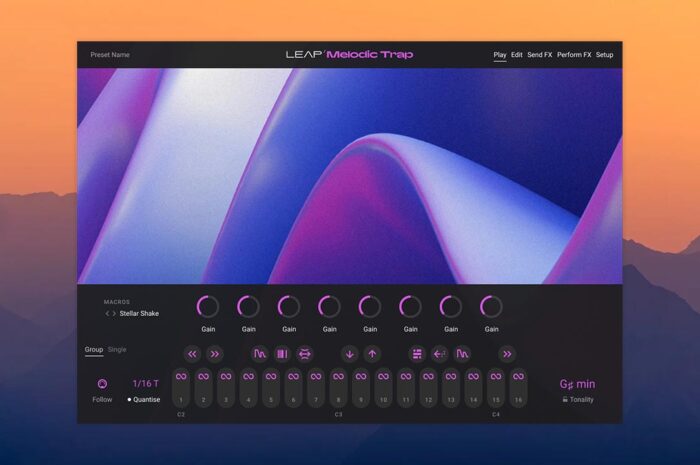The image size is (700, 465).
Task: Click the second Gain macro knob
Action: 248,307
